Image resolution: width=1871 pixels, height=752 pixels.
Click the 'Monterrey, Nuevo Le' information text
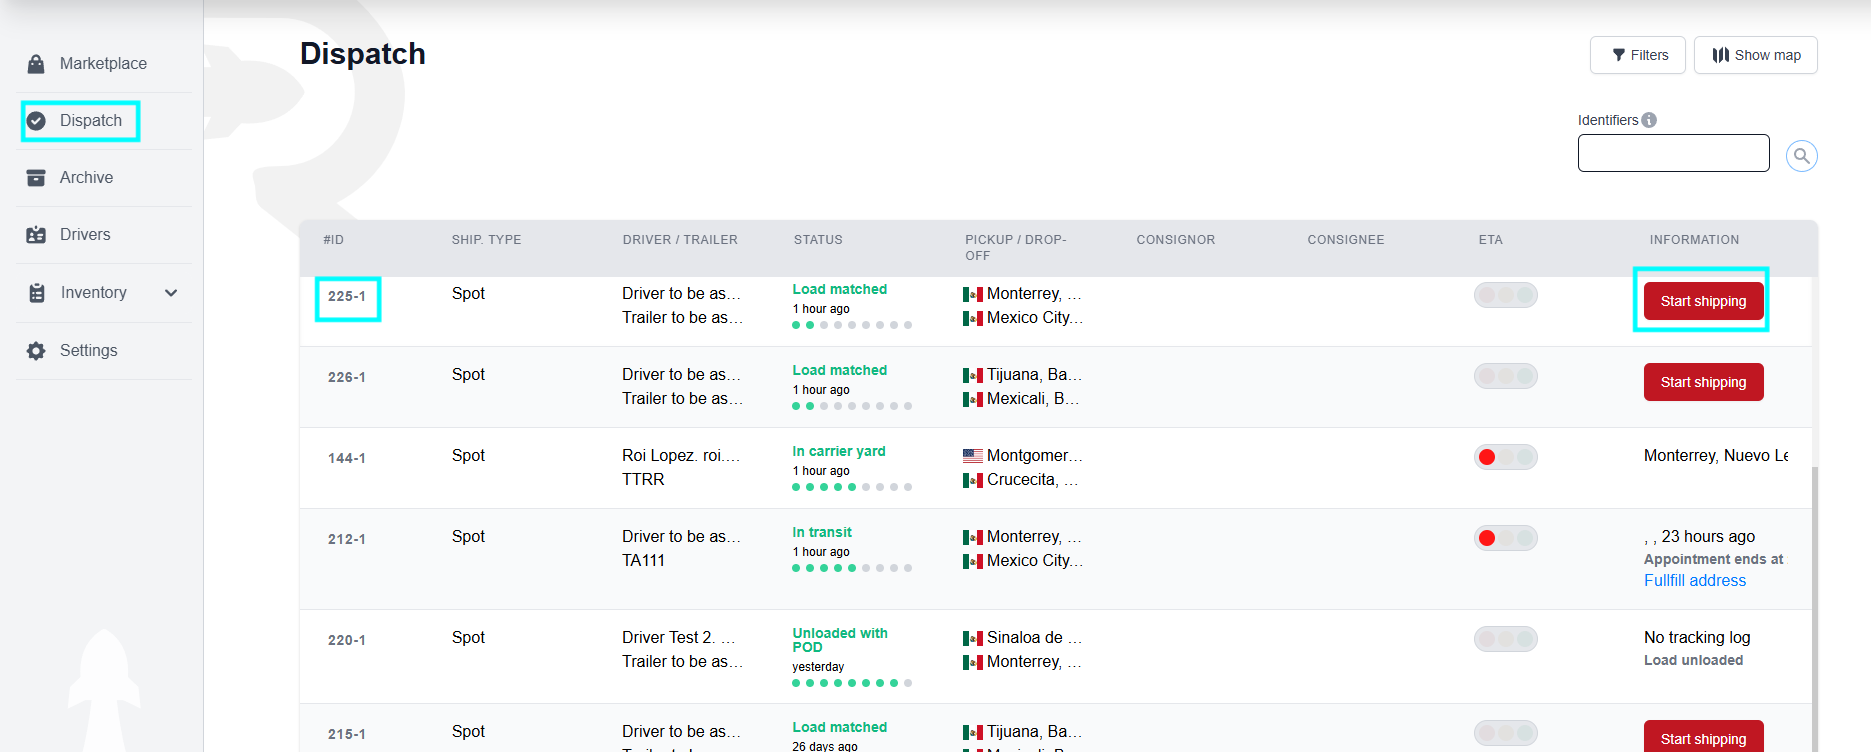click(1716, 456)
